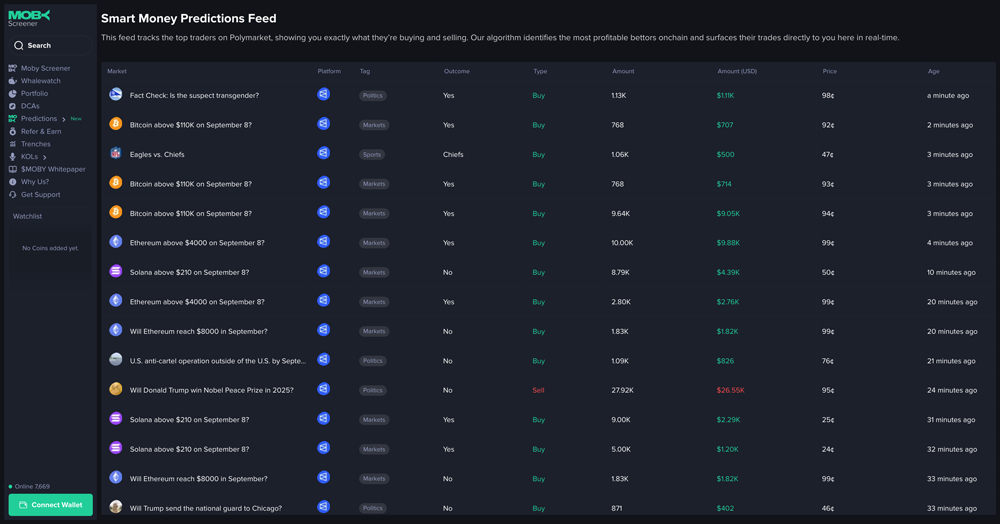1000x524 pixels.
Task: Click the NFL logo beside Eagles vs. Chiefs
Action: (116, 154)
